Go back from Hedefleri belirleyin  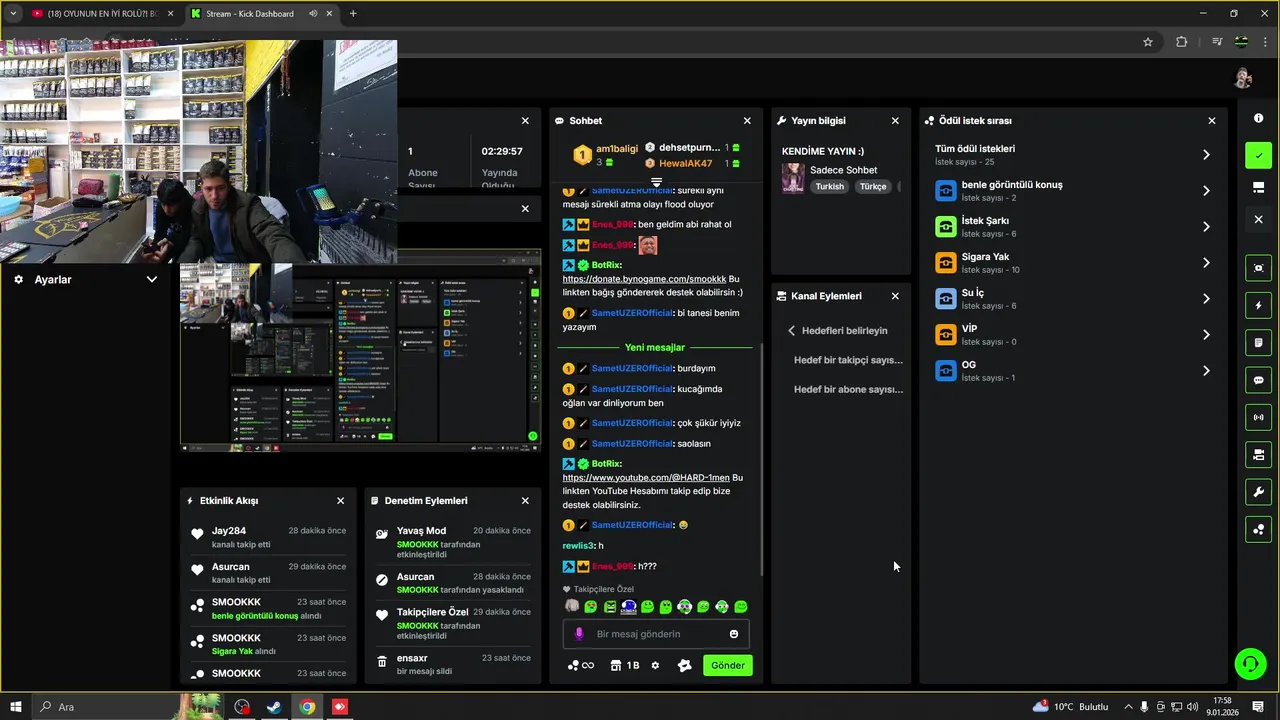pyautogui.click(x=791, y=330)
